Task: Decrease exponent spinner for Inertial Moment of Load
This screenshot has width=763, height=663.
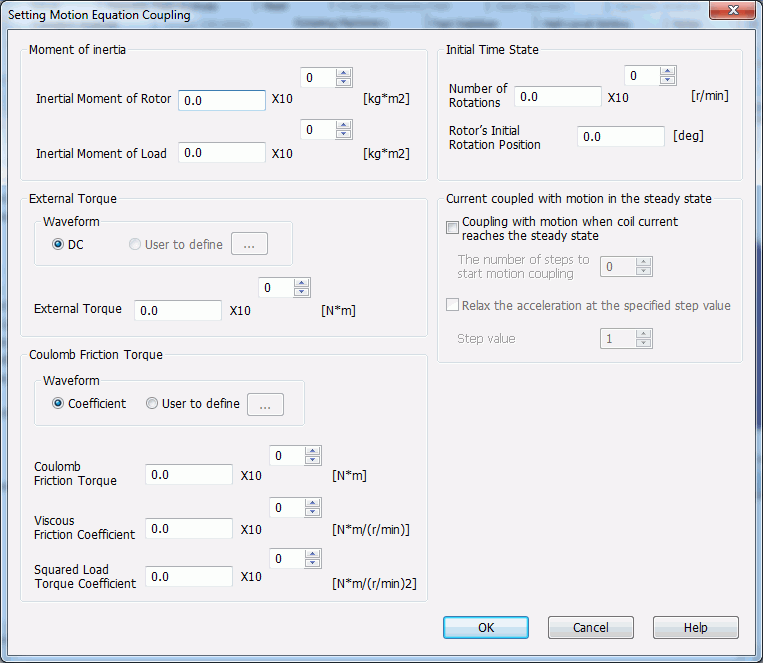Action: coord(344,135)
